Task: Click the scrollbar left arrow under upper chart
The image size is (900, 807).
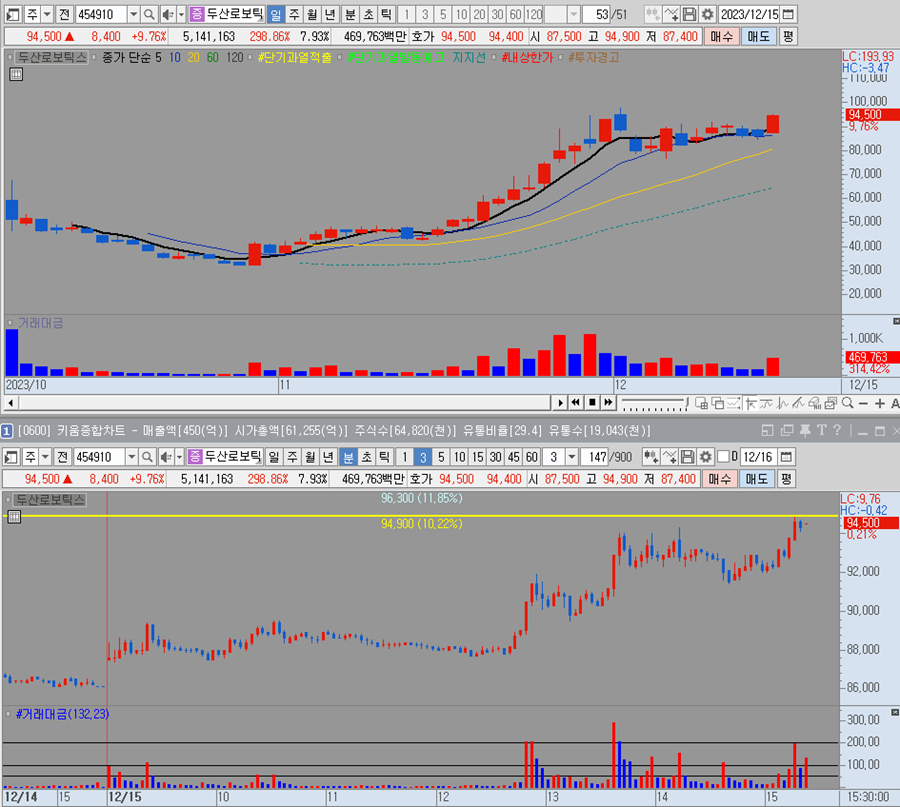Action: 10,403
